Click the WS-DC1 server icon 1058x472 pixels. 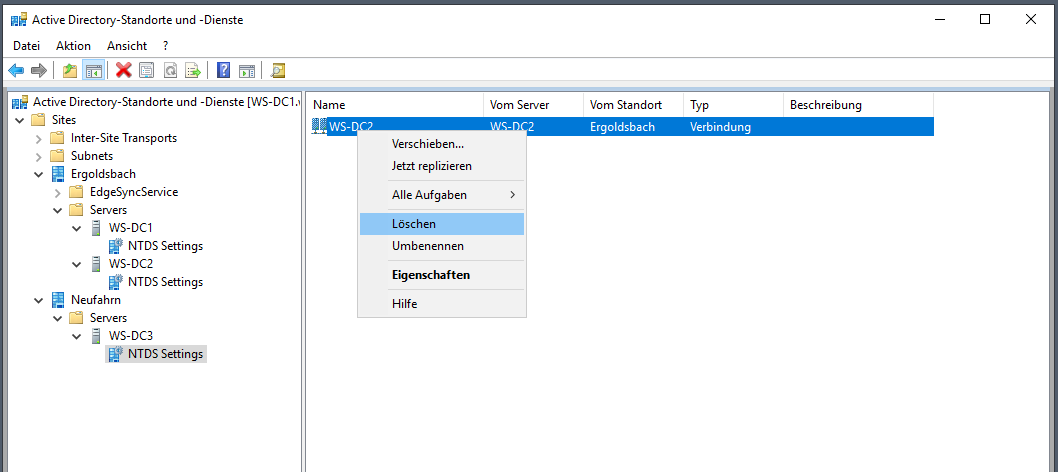(x=96, y=227)
